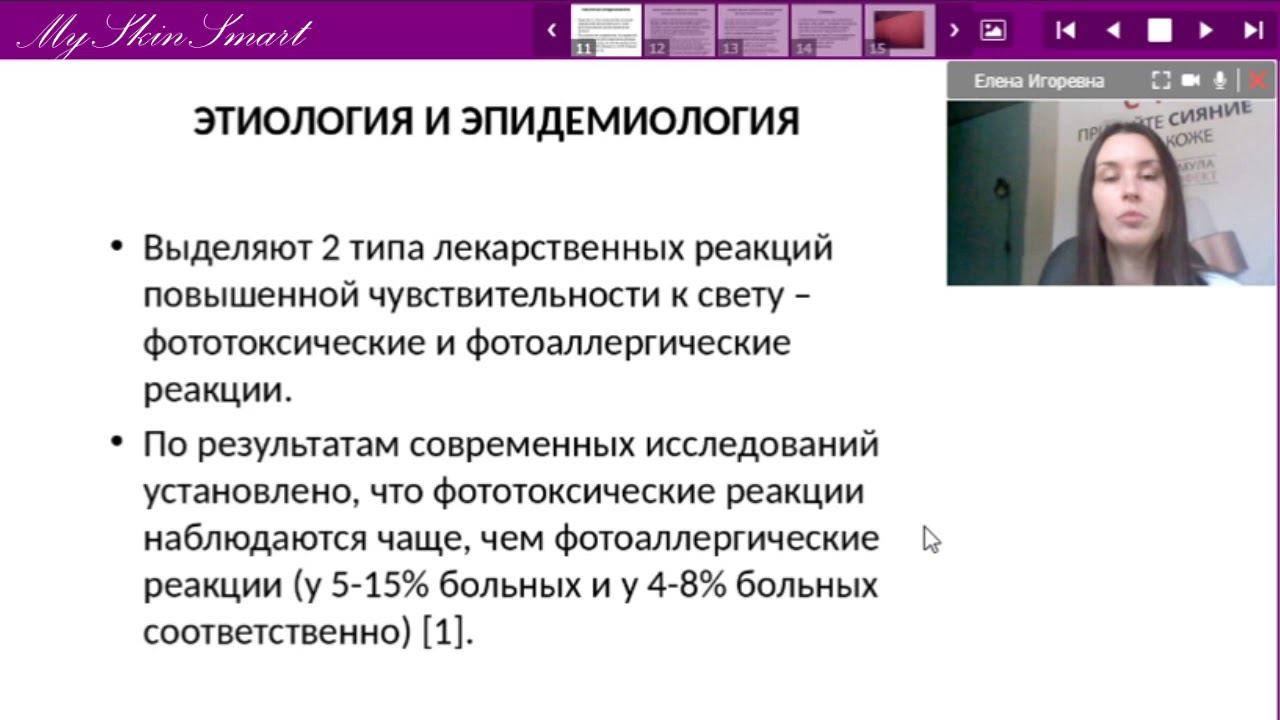1280x720 pixels.
Task: Show next slide thumbnails with right chevron
Action: coord(955,30)
